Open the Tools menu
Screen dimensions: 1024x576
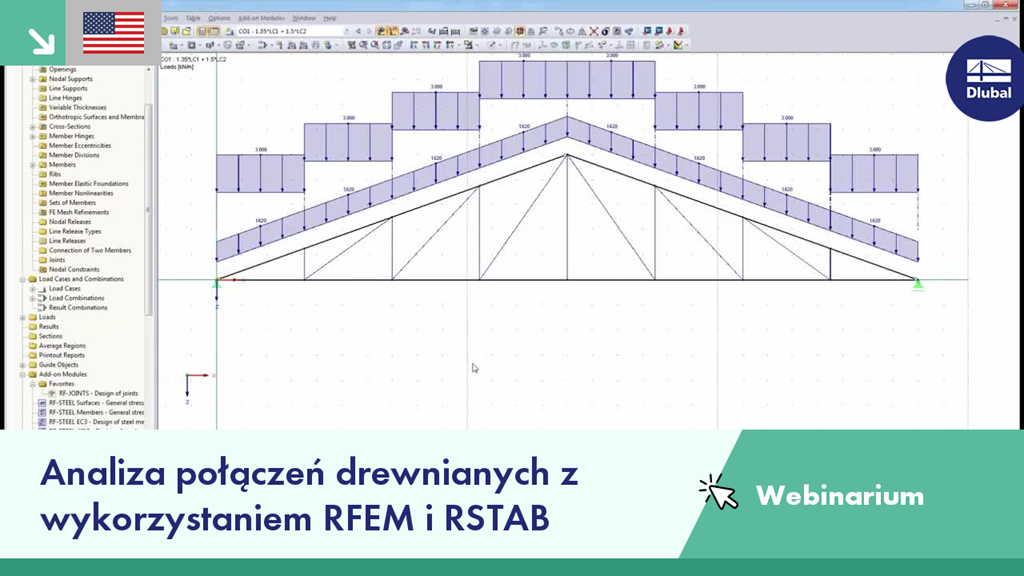(x=170, y=18)
